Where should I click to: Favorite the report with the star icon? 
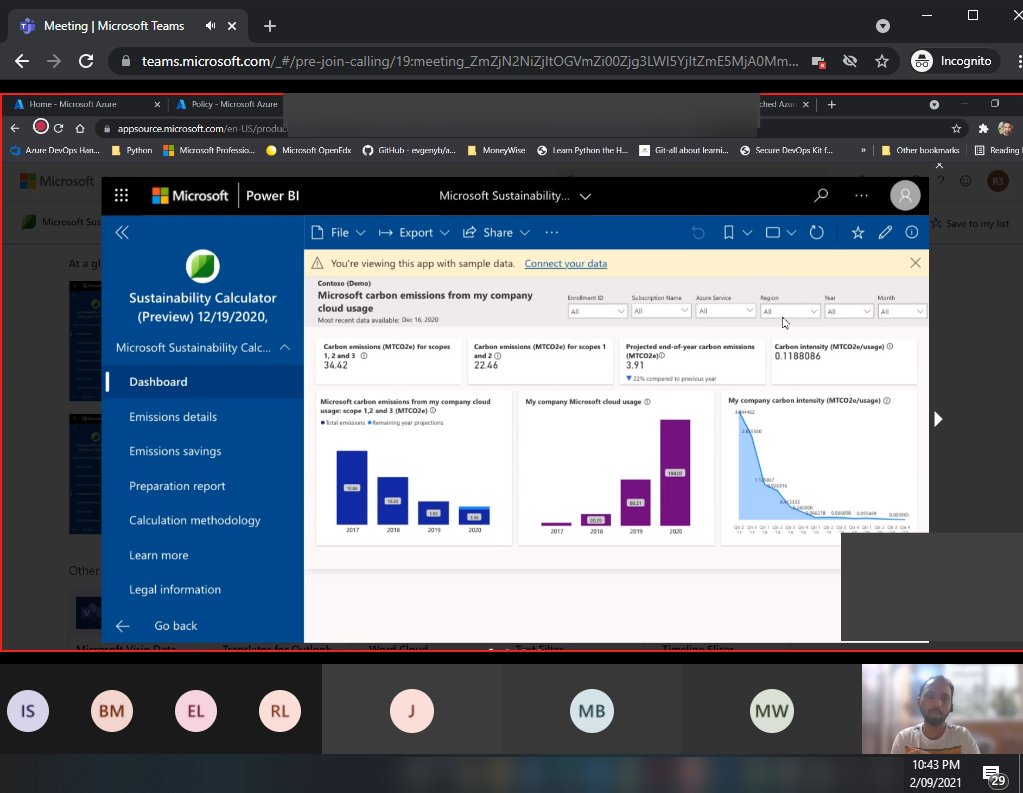pyautogui.click(x=857, y=232)
